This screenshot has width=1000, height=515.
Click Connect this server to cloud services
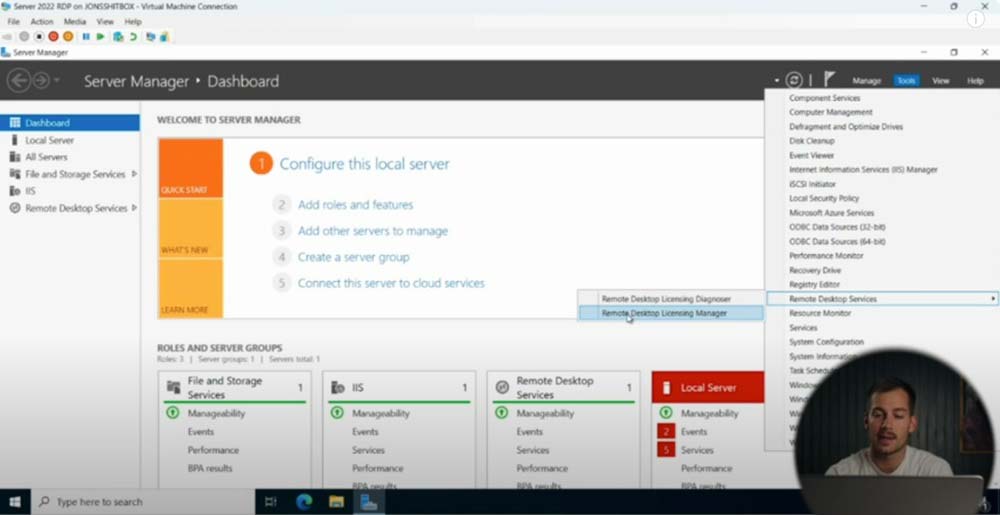coord(391,283)
